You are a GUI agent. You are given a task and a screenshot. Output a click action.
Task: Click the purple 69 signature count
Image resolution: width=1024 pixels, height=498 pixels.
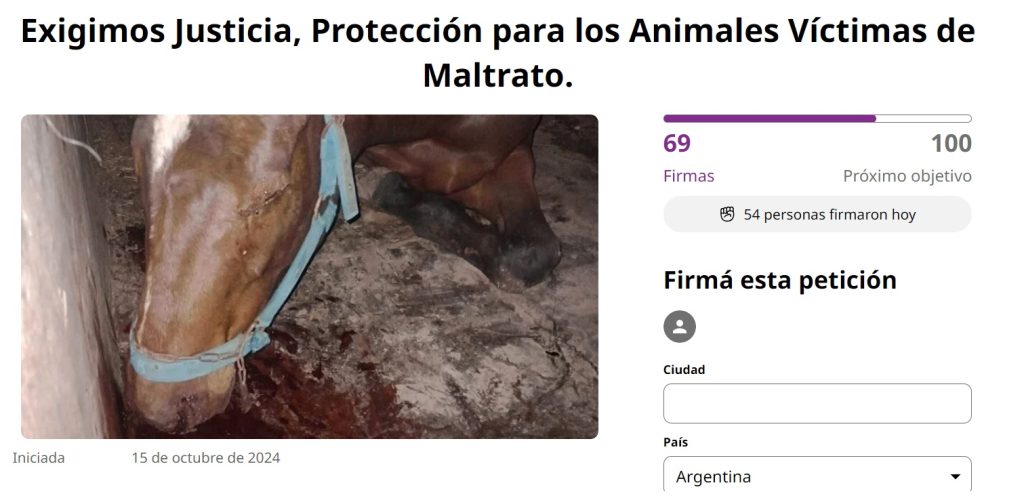(x=677, y=144)
